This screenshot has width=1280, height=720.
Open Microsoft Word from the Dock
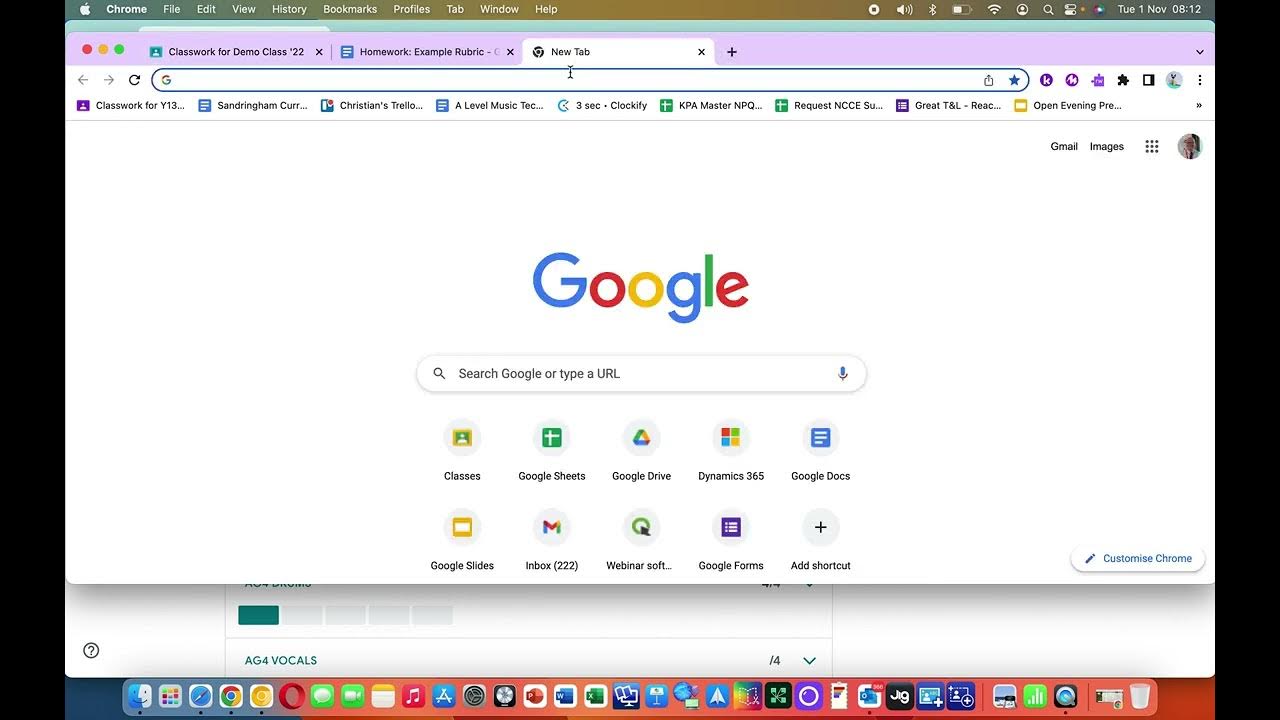click(565, 696)
